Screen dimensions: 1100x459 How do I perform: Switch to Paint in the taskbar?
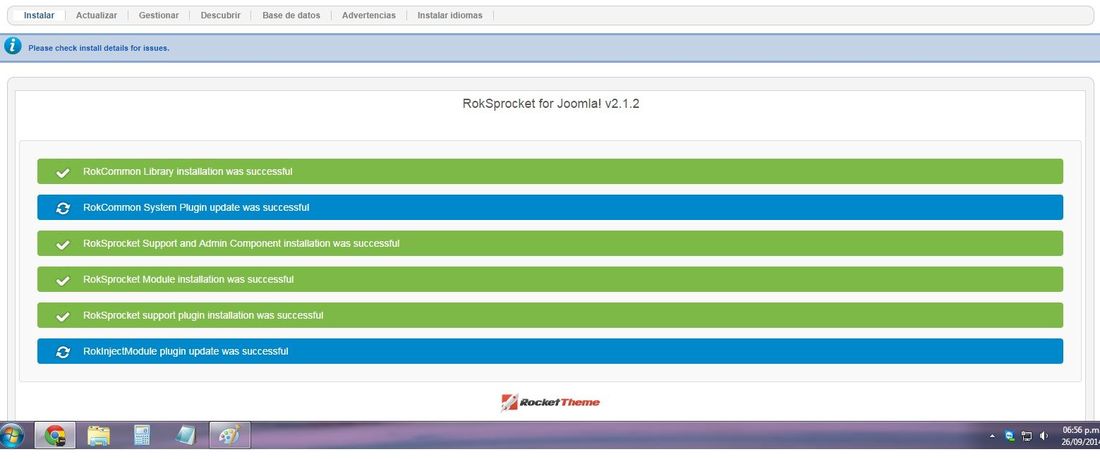coord(229,436)
